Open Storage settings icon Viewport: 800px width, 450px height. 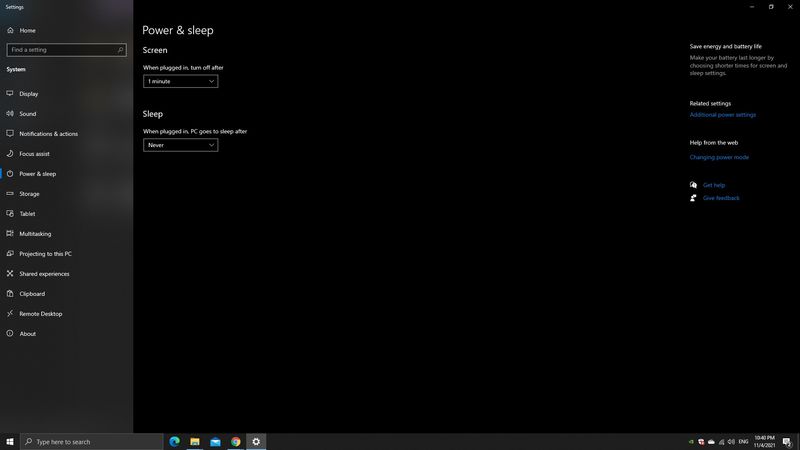(10, 193)
